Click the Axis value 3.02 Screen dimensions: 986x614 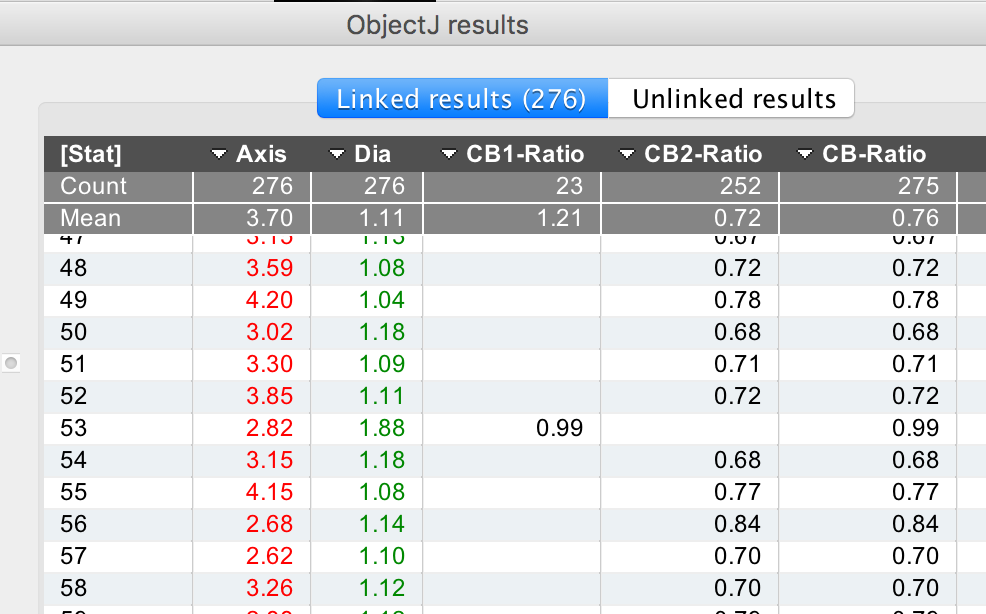click(x=269, y=332)
